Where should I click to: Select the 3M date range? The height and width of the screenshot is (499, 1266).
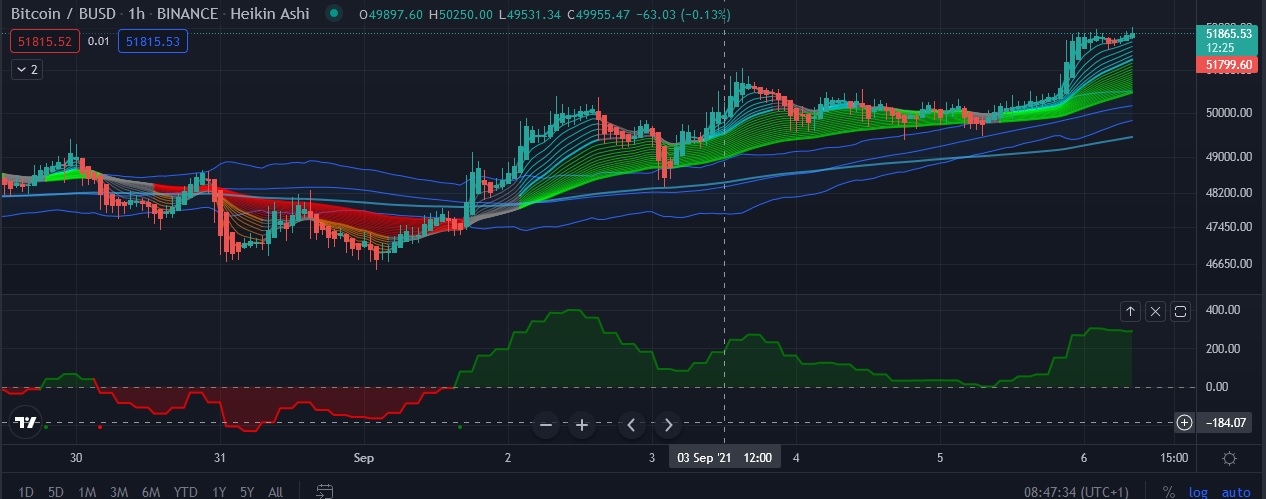click(118, 491)
